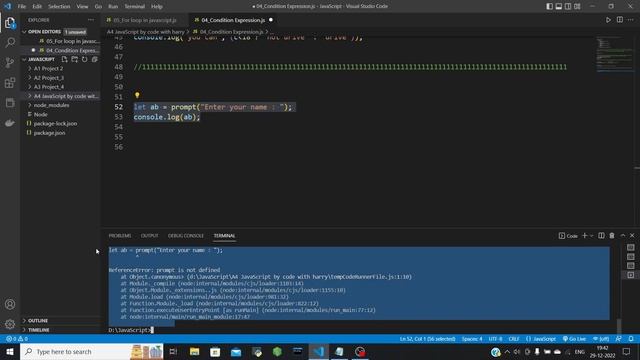Open the Edit menu
Screen dimensions: 640x360
[x=37, y=7]
